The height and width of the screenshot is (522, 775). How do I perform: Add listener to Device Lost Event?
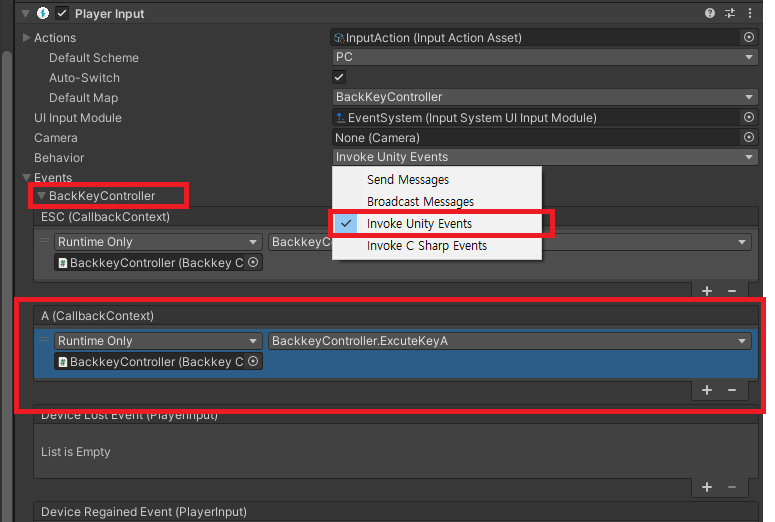(707, 487)
